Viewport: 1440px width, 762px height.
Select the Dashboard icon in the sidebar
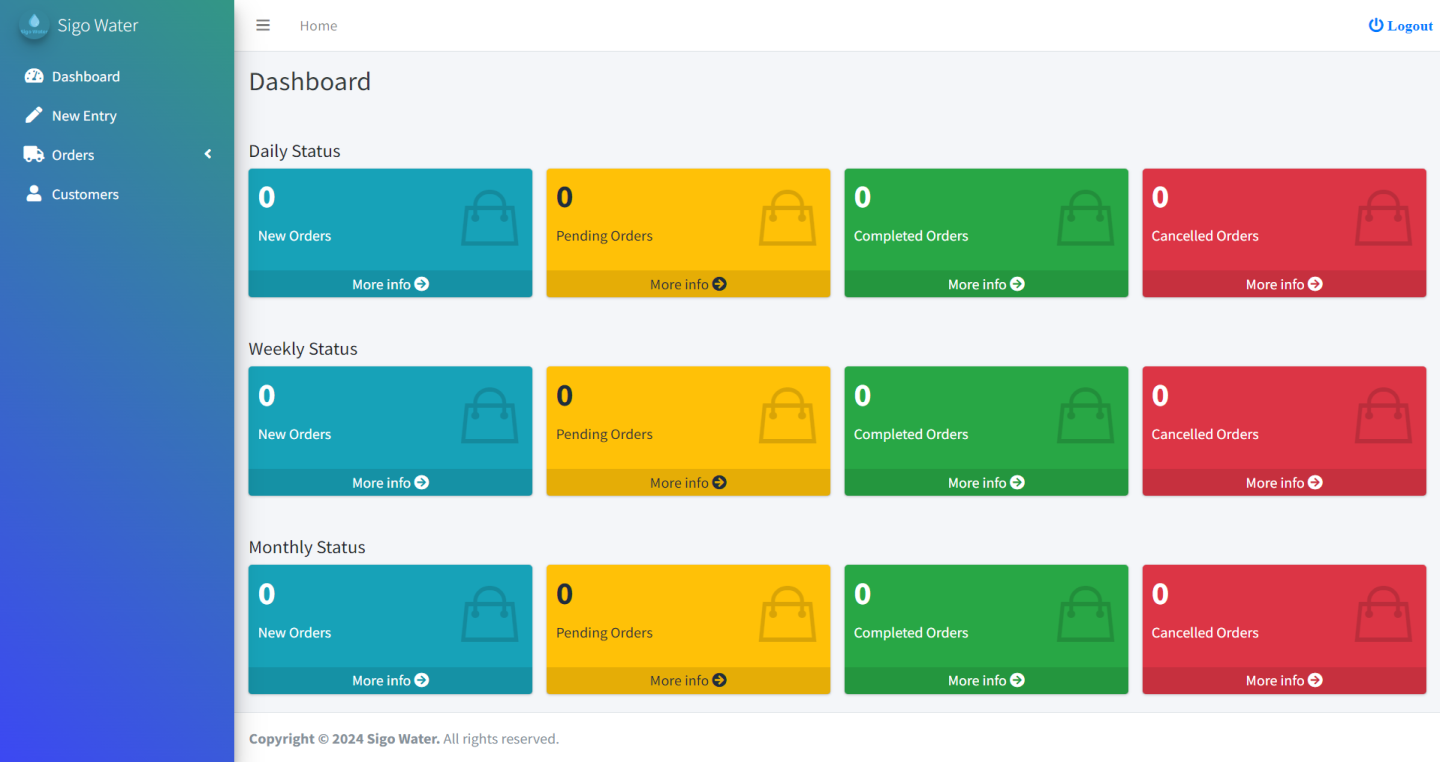pos(34,76)
